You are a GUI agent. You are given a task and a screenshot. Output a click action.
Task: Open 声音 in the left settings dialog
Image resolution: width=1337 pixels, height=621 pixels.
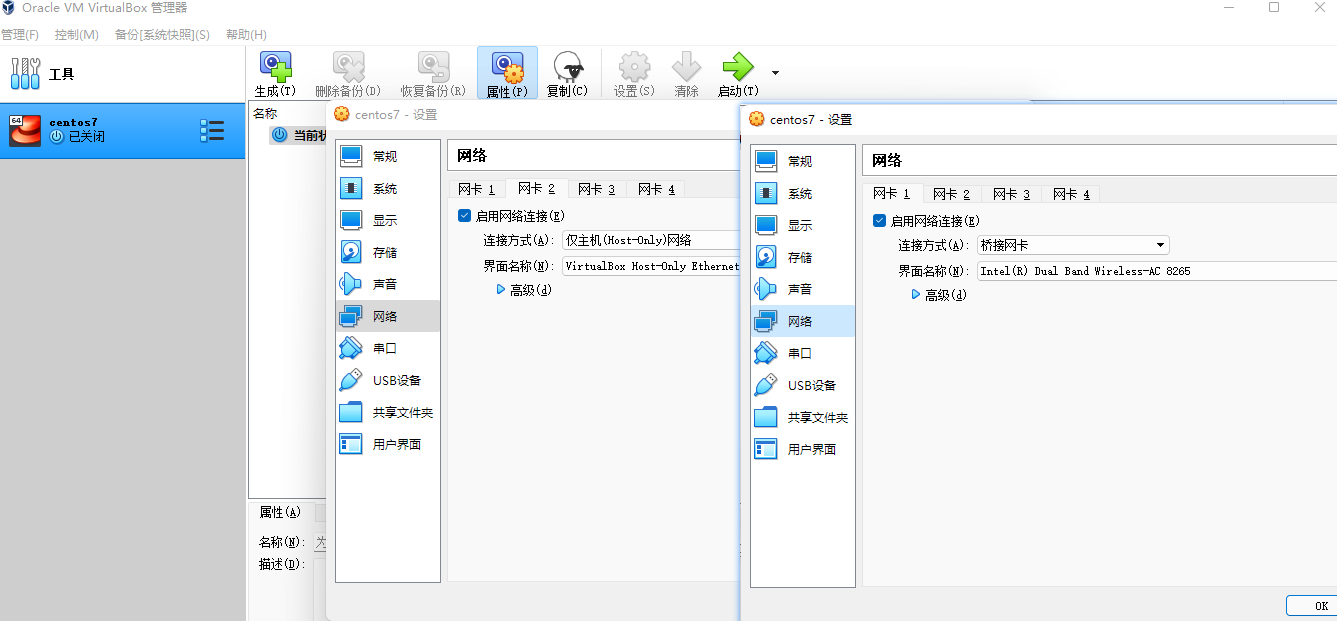(x=388, y=284)
